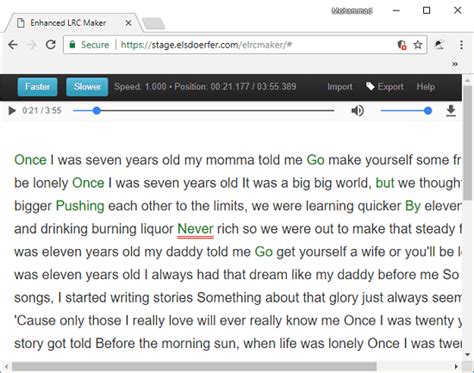Click the Slower button
Screen dimensions: 474x373
tap(87, 87)
